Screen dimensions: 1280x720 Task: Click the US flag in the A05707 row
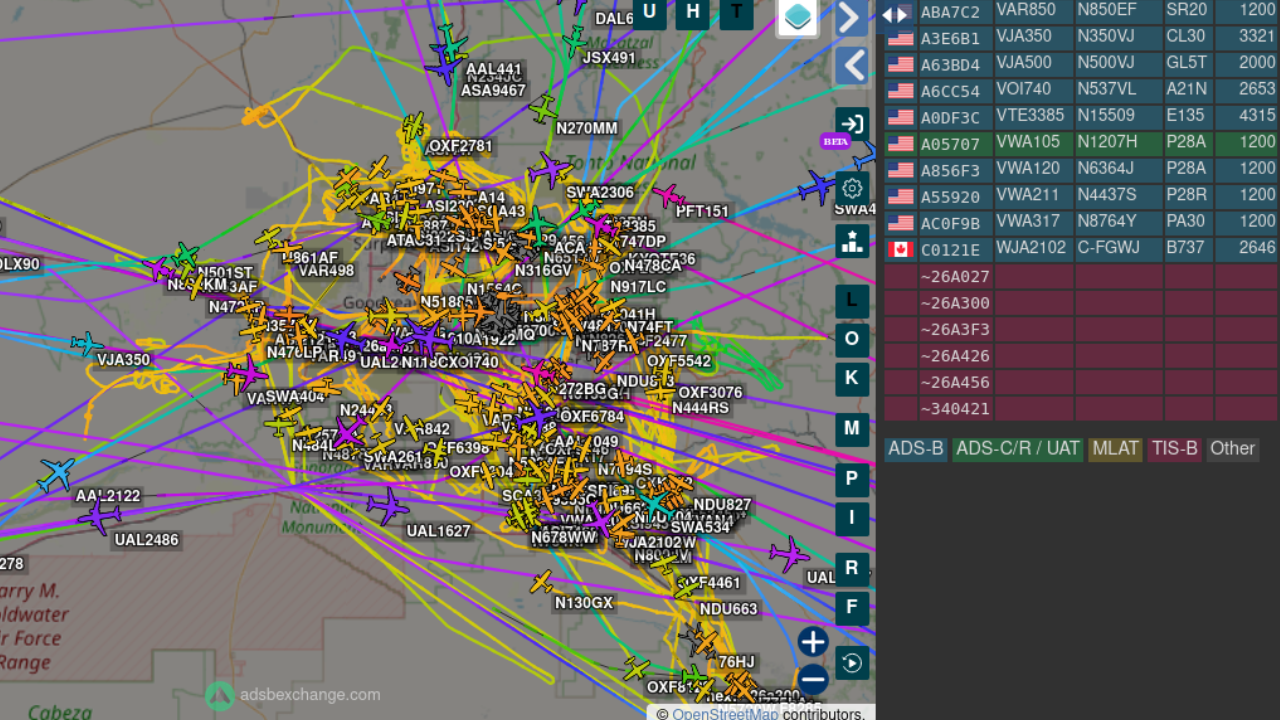click(901, 144)
